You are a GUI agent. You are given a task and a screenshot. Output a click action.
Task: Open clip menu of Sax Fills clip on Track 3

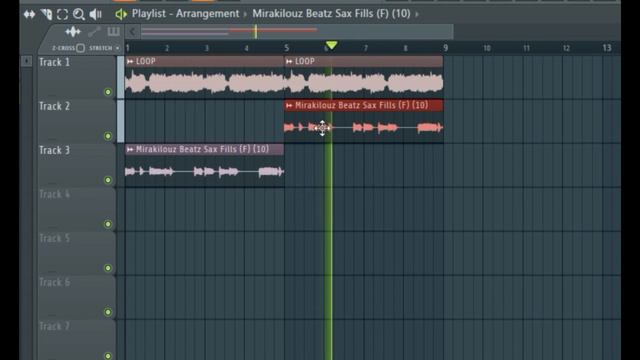[x=130, y=149]
